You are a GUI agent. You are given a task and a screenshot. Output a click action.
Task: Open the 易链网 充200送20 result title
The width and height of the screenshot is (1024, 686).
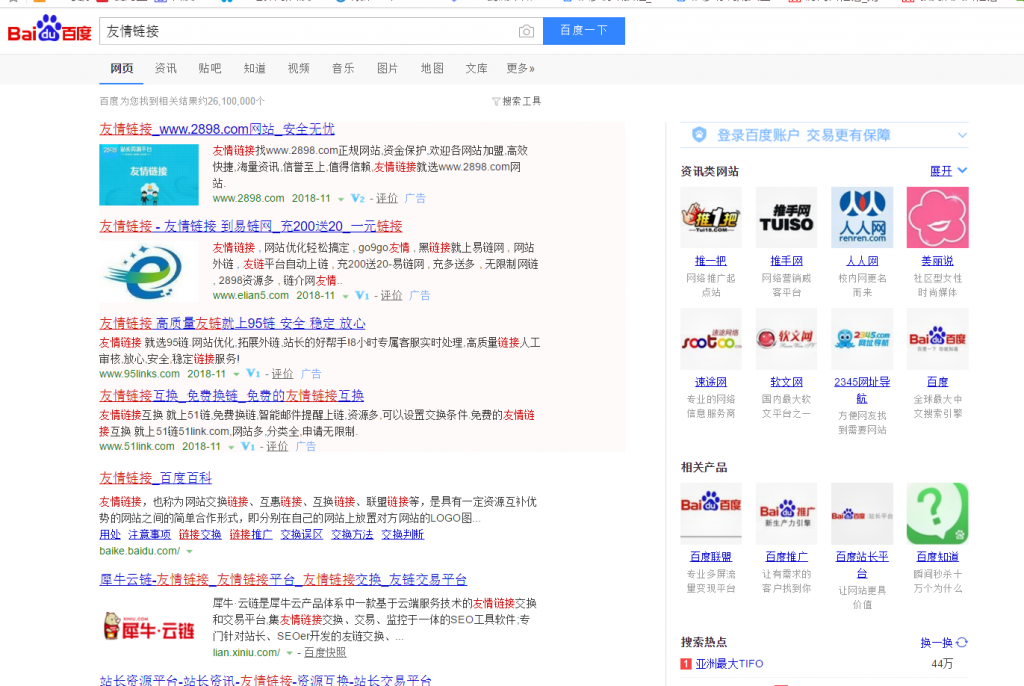click(251, 226)
